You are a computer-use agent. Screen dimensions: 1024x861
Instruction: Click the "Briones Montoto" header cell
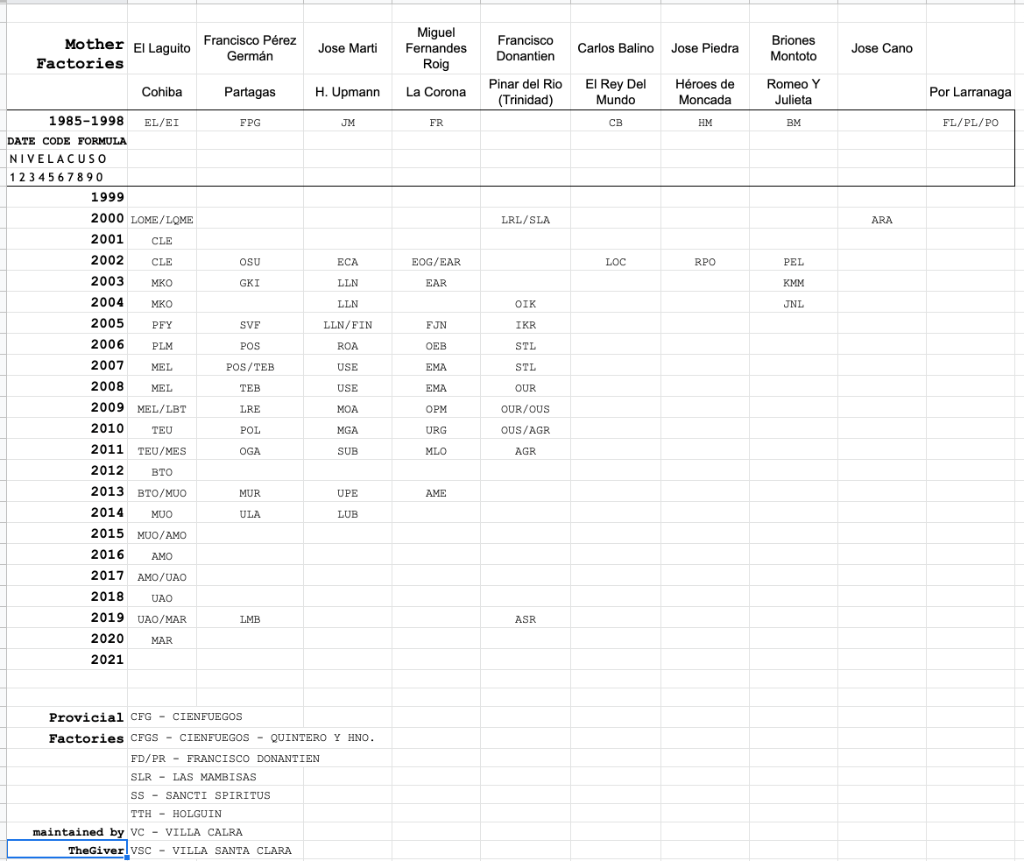[793, 48]
